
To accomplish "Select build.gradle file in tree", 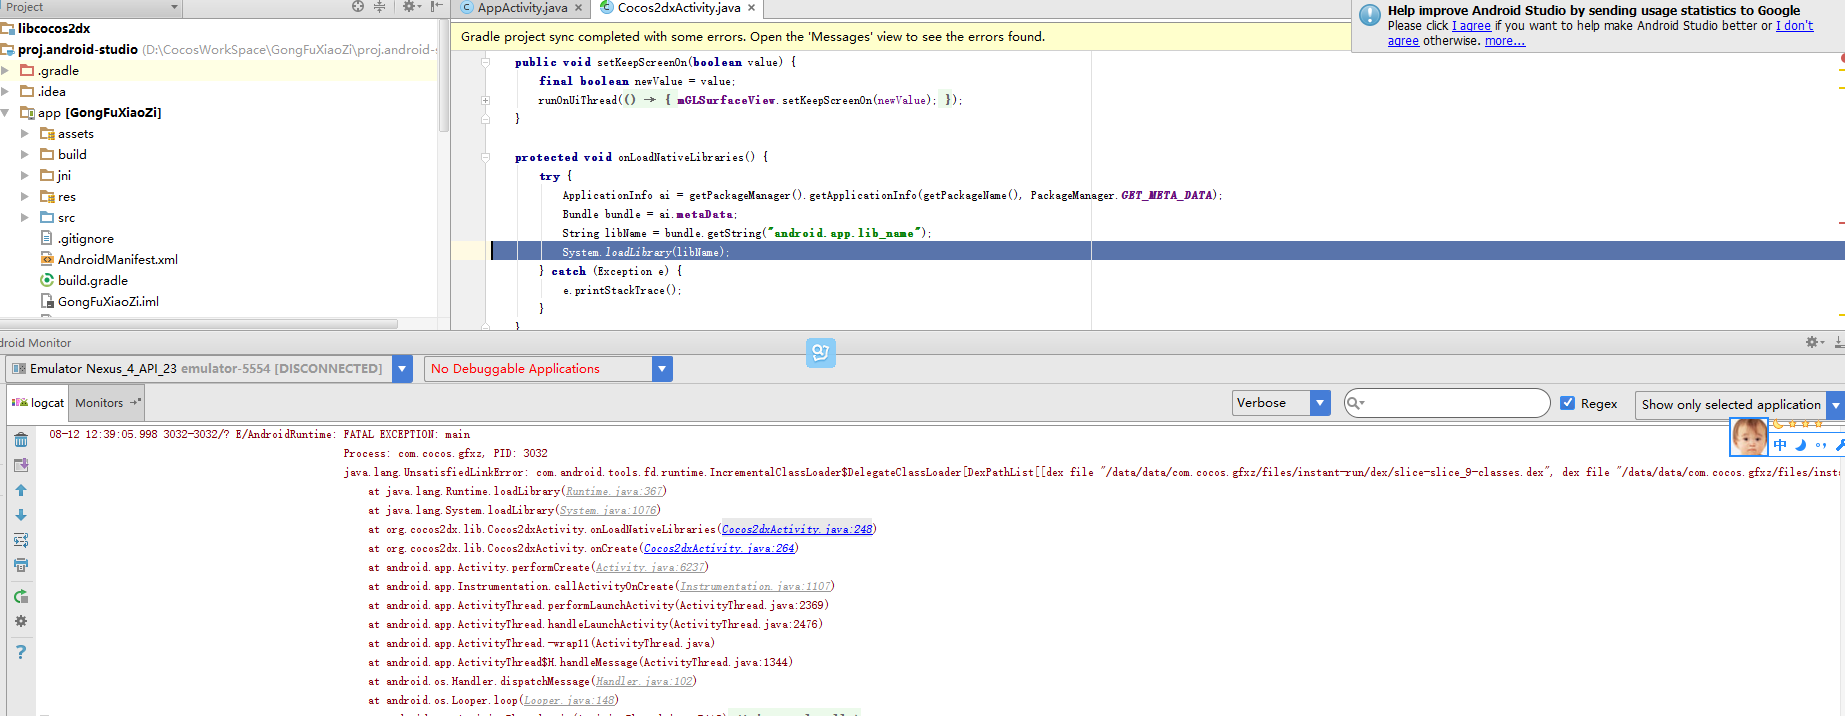I will pyautogui.click(x=92, y=280).
